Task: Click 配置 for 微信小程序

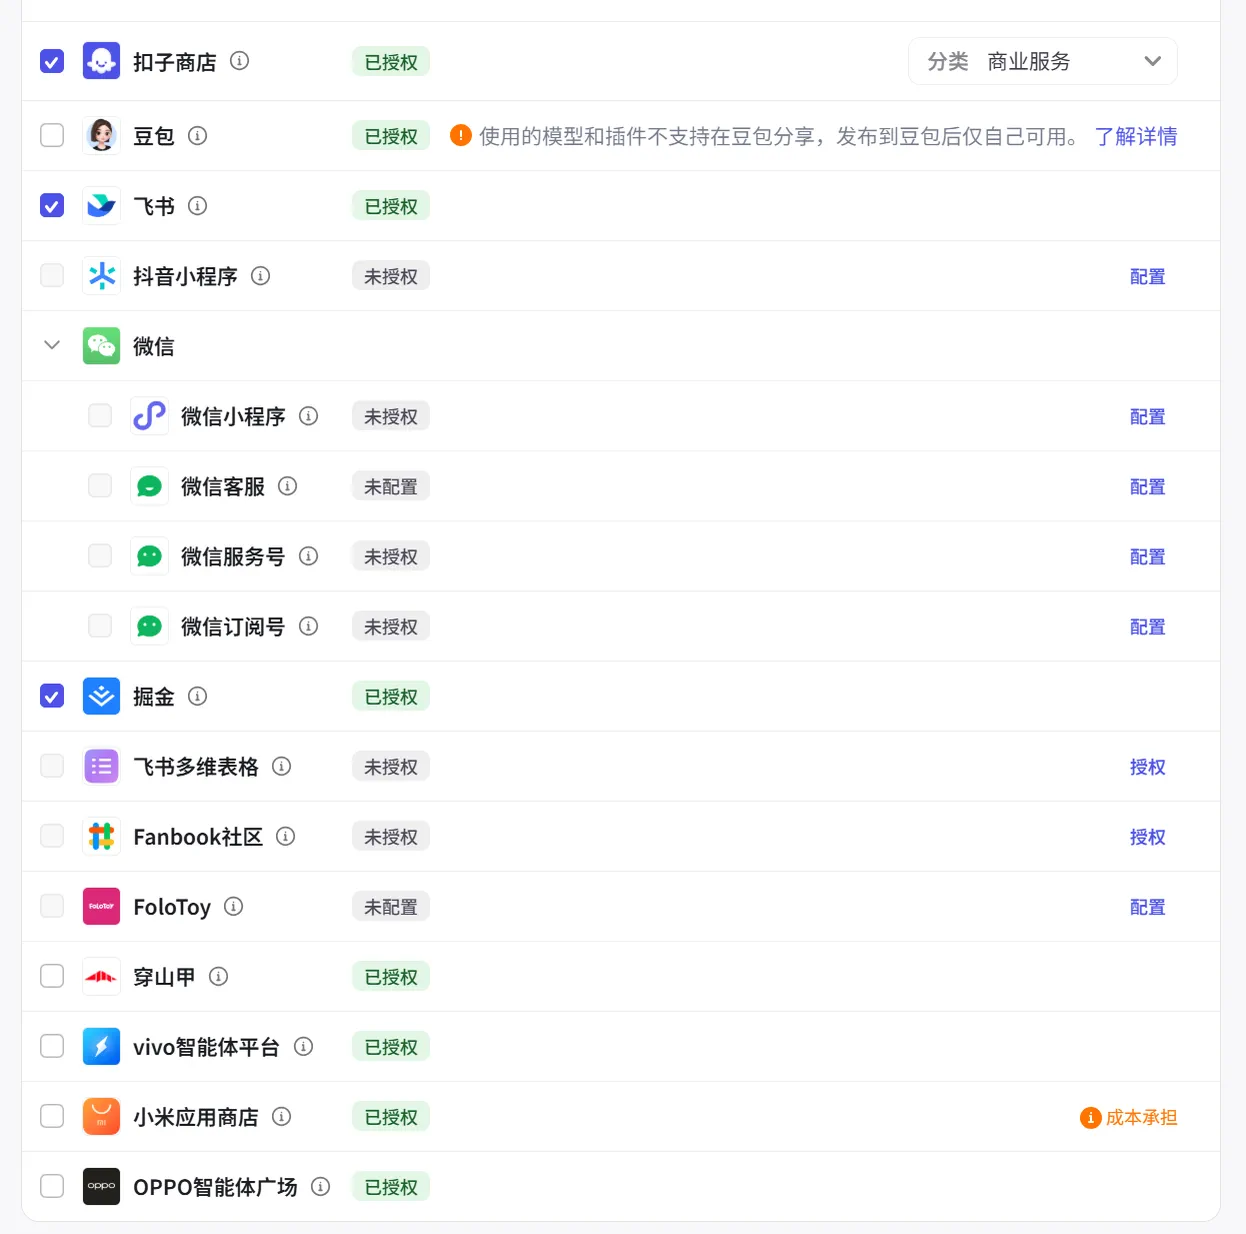Action: tap(1147, 416)
